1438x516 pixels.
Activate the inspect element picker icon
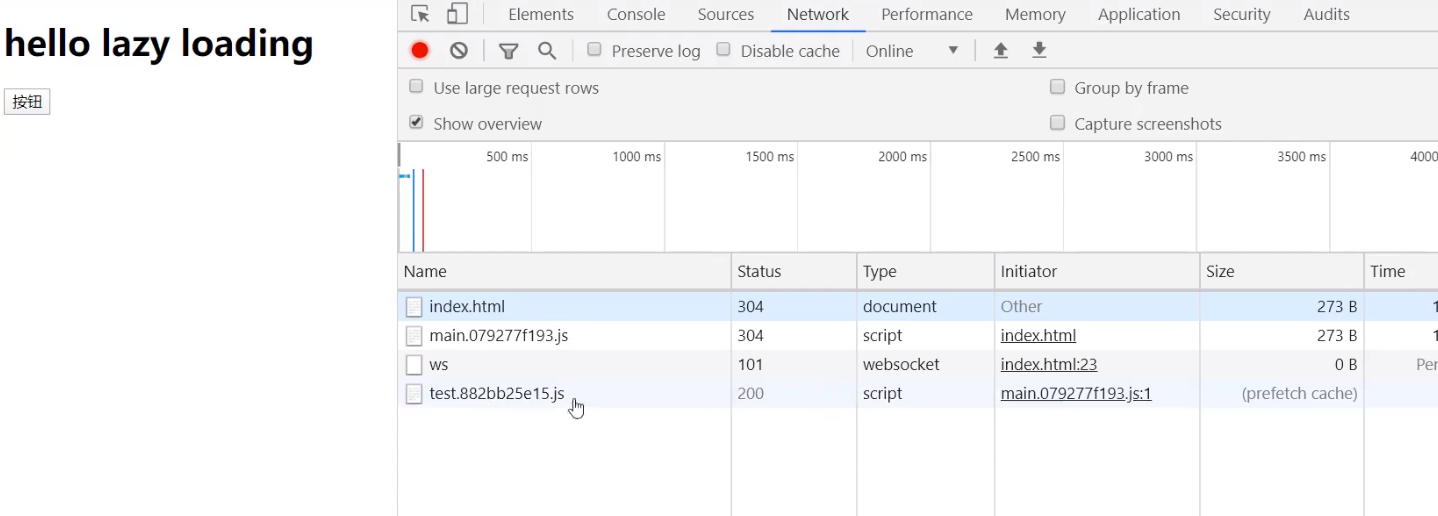[420, 14]
